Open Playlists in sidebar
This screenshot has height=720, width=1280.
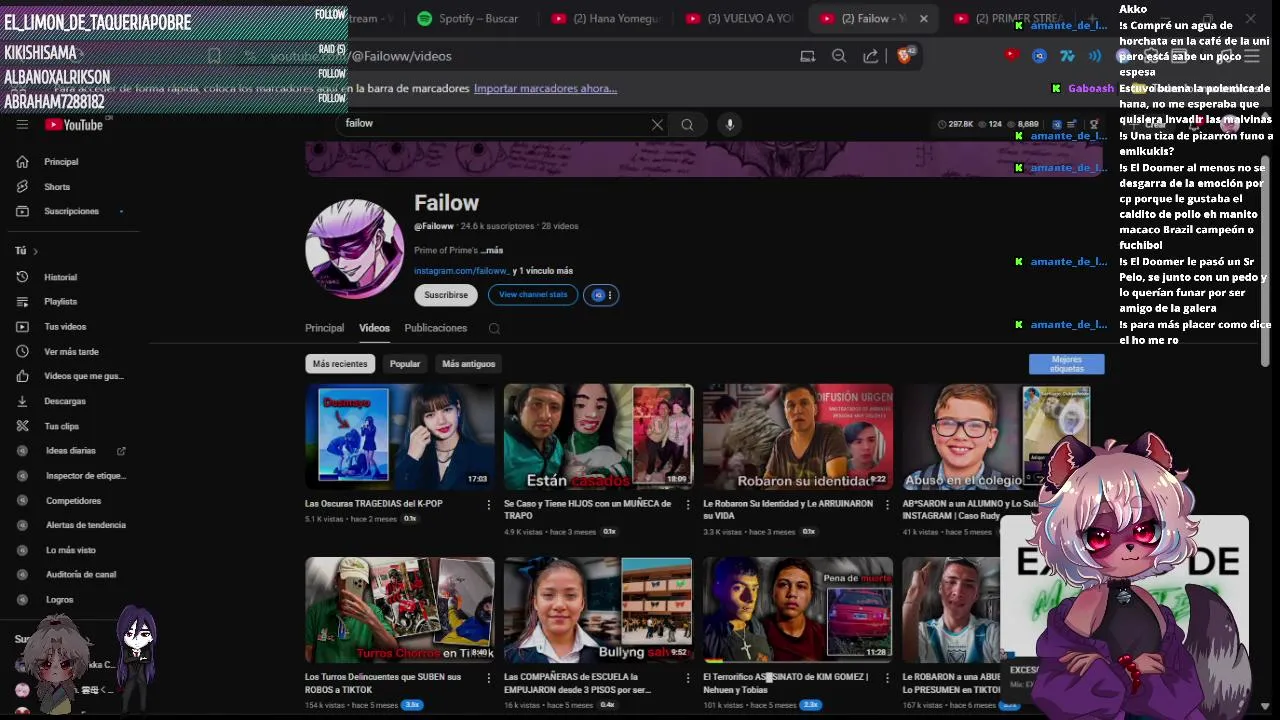click(60, 302)
